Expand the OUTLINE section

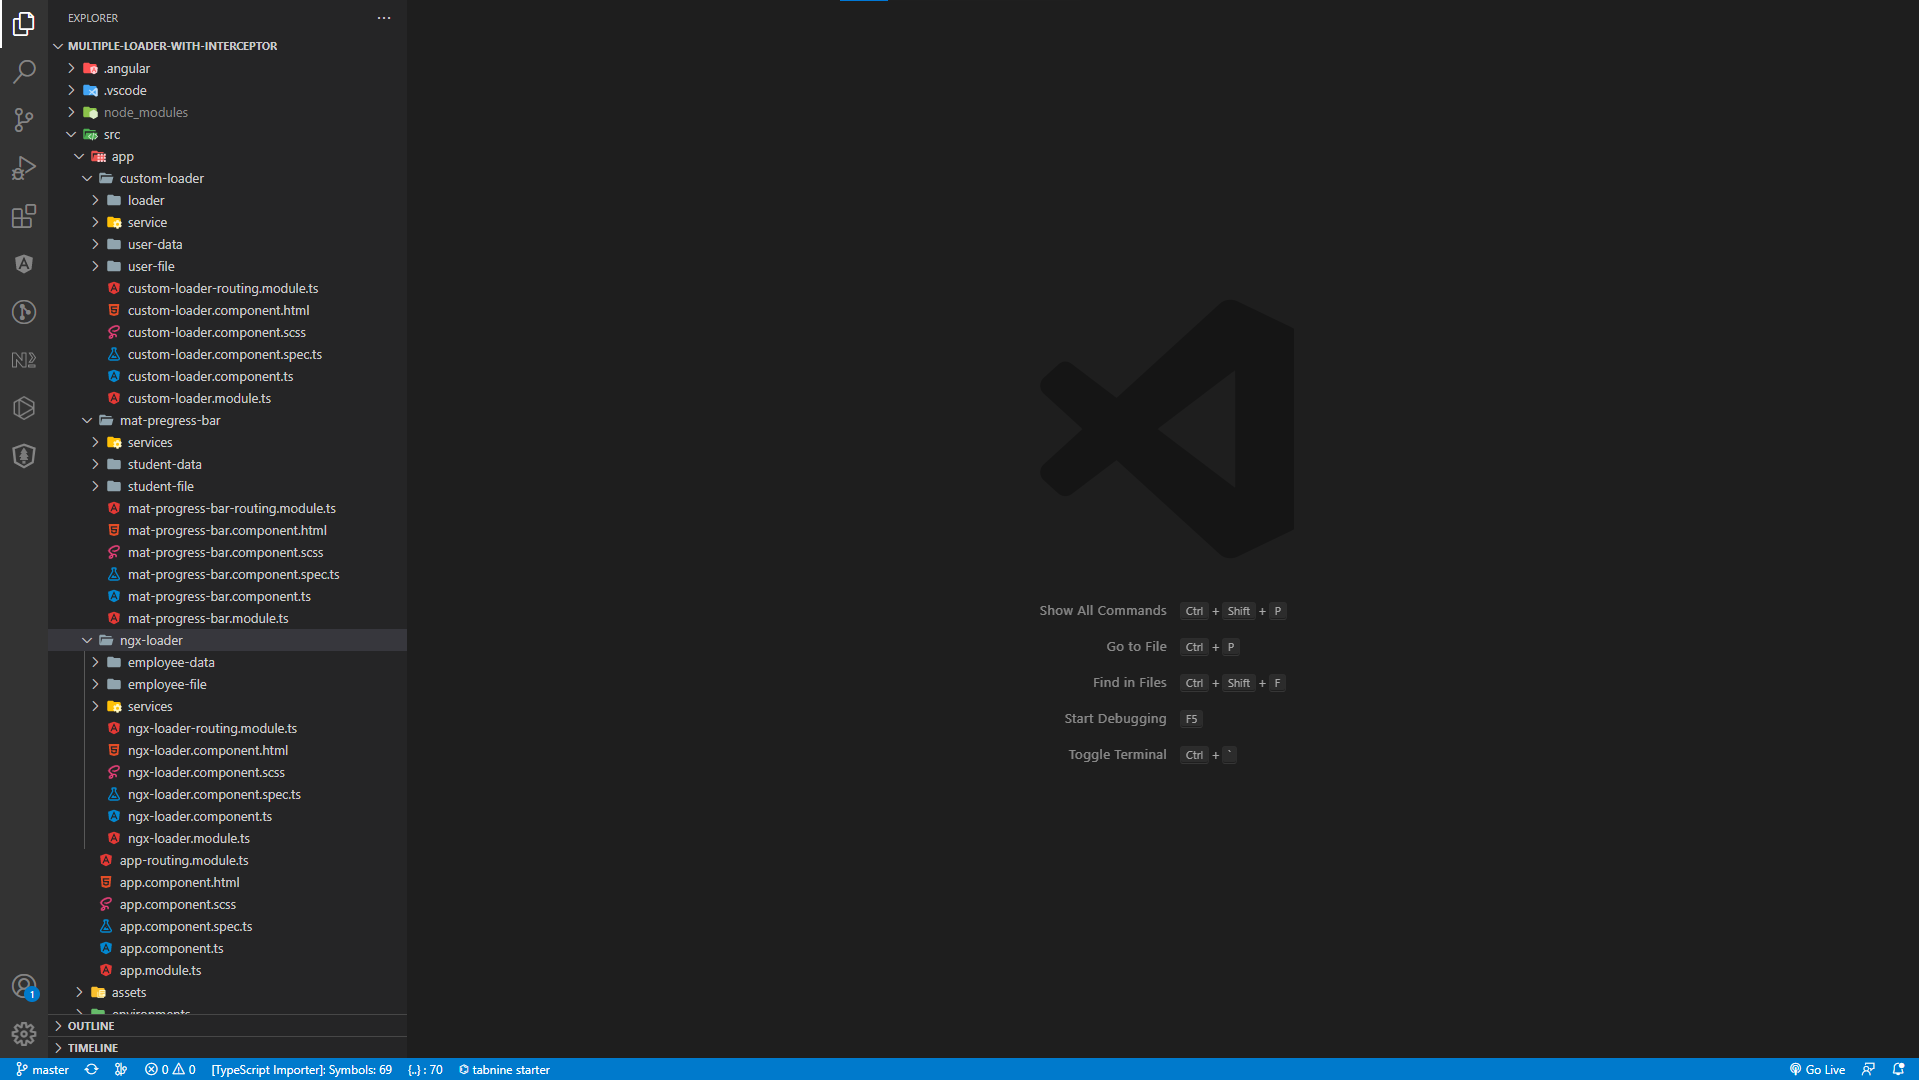(228, 1026)
